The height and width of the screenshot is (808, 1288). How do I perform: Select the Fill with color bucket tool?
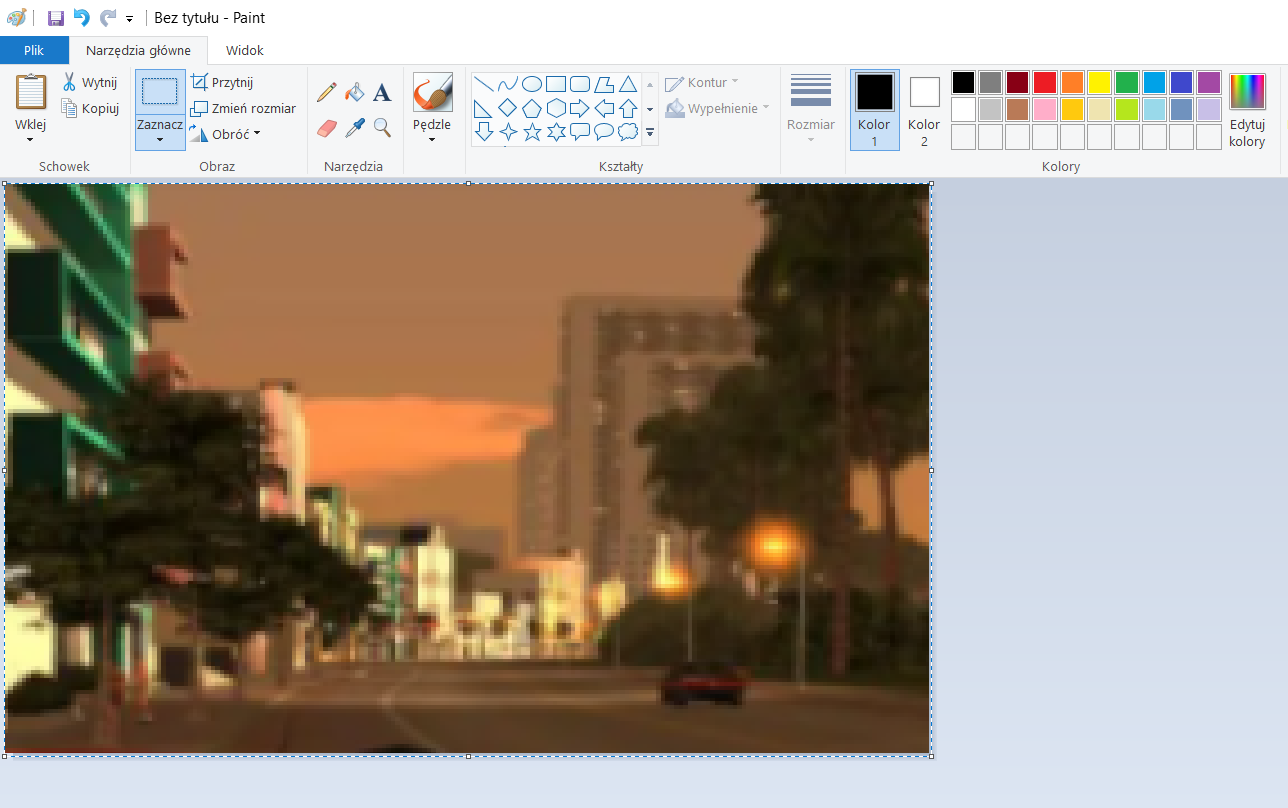[354, 93]
